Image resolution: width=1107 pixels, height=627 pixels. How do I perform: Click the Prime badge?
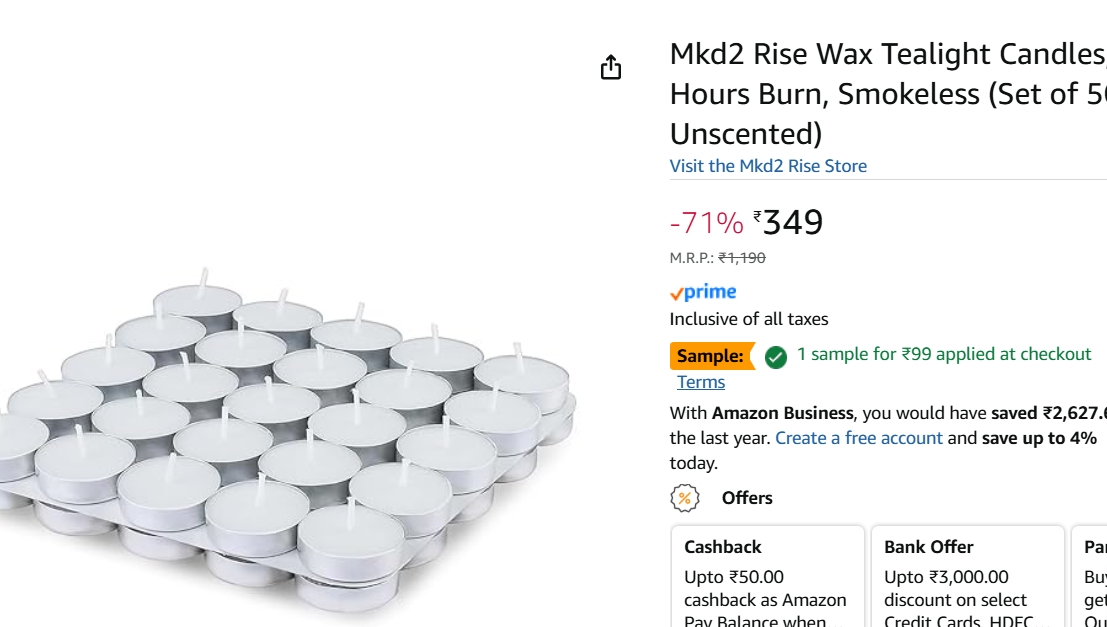point(702,291)
